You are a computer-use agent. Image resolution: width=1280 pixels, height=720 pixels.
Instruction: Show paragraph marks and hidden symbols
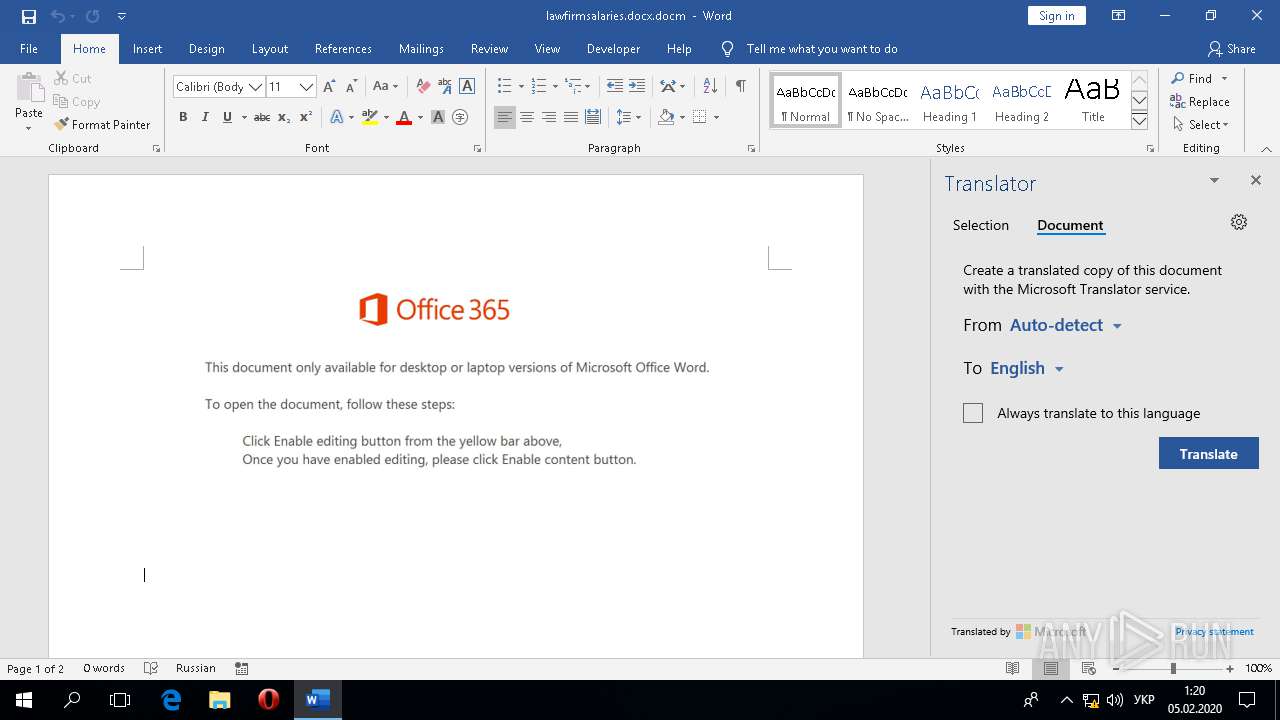coord(741,86)
